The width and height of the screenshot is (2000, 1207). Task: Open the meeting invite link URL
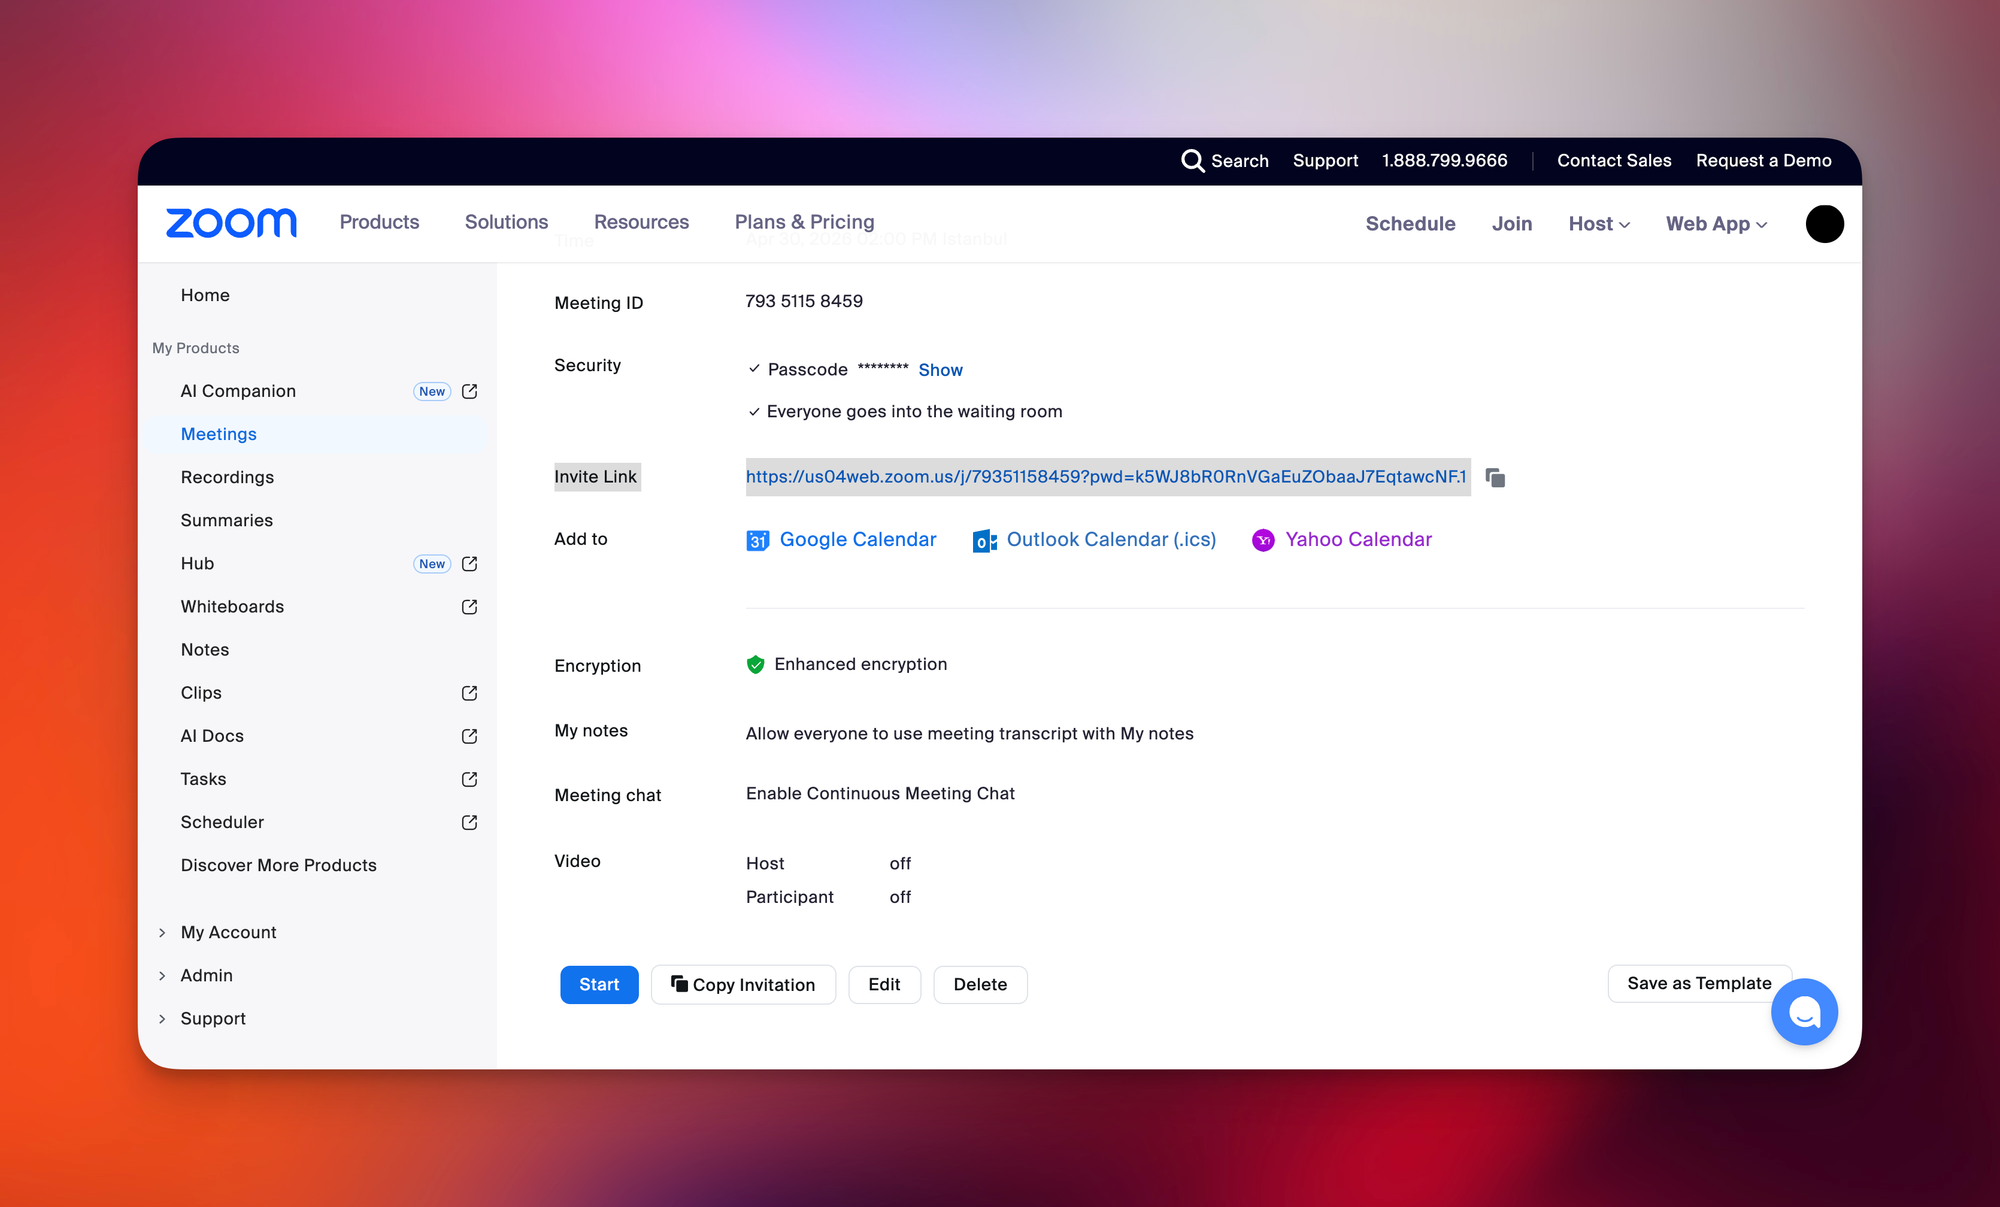point(1106,477)
